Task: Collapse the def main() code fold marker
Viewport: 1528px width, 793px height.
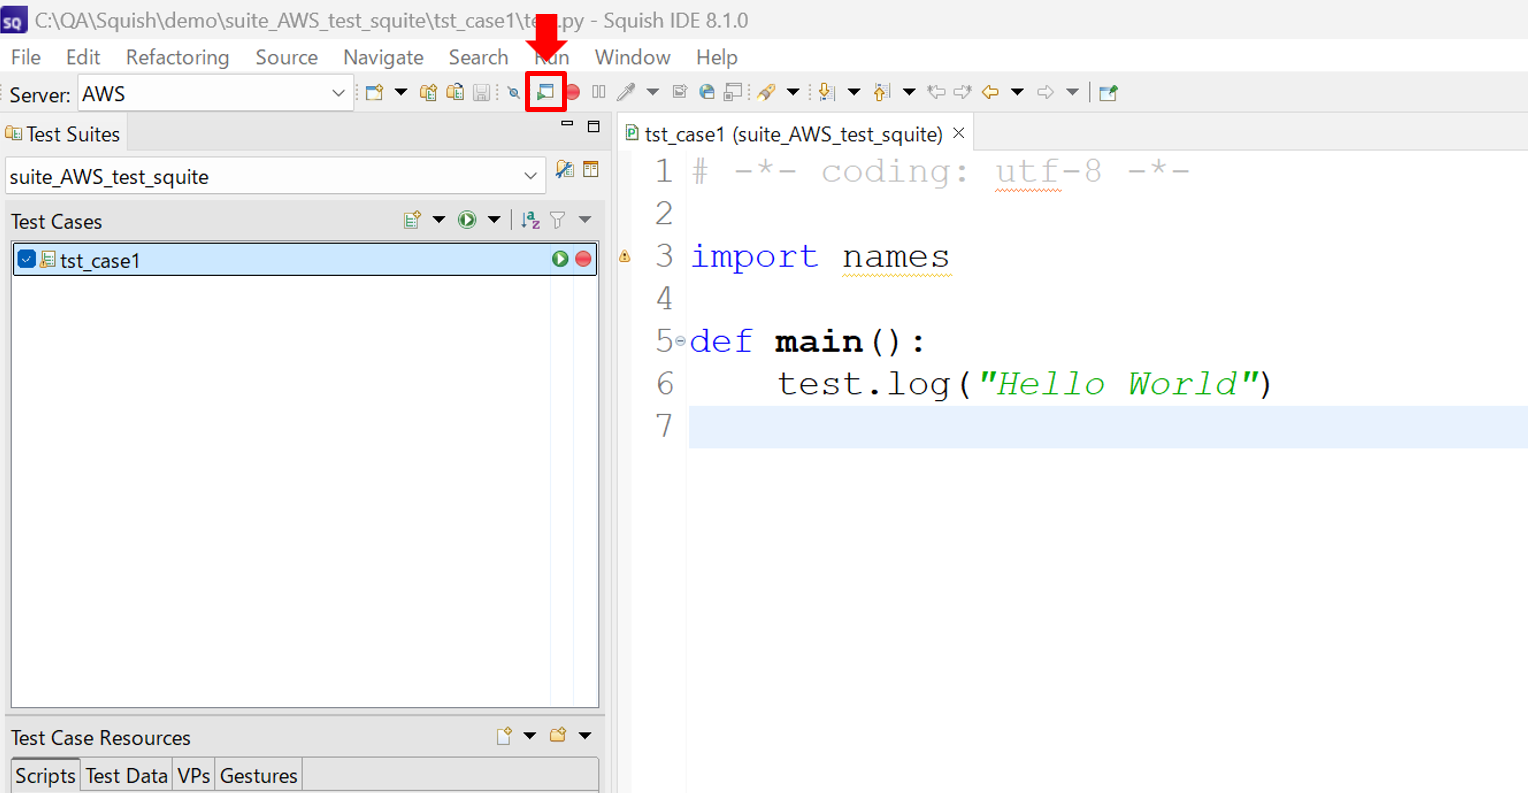Action: click(681, 341)
